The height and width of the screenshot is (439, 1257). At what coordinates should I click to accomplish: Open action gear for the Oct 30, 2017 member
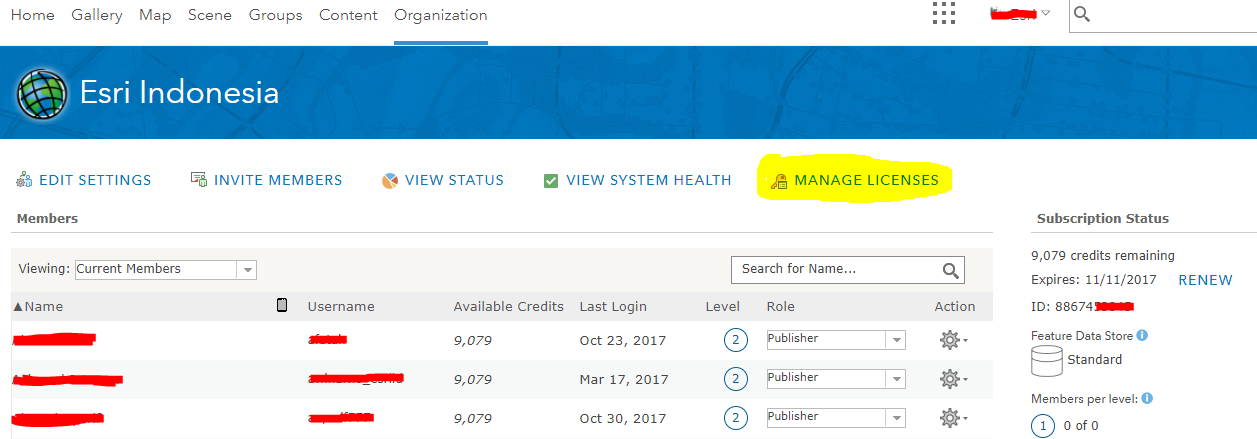(953, 418)
